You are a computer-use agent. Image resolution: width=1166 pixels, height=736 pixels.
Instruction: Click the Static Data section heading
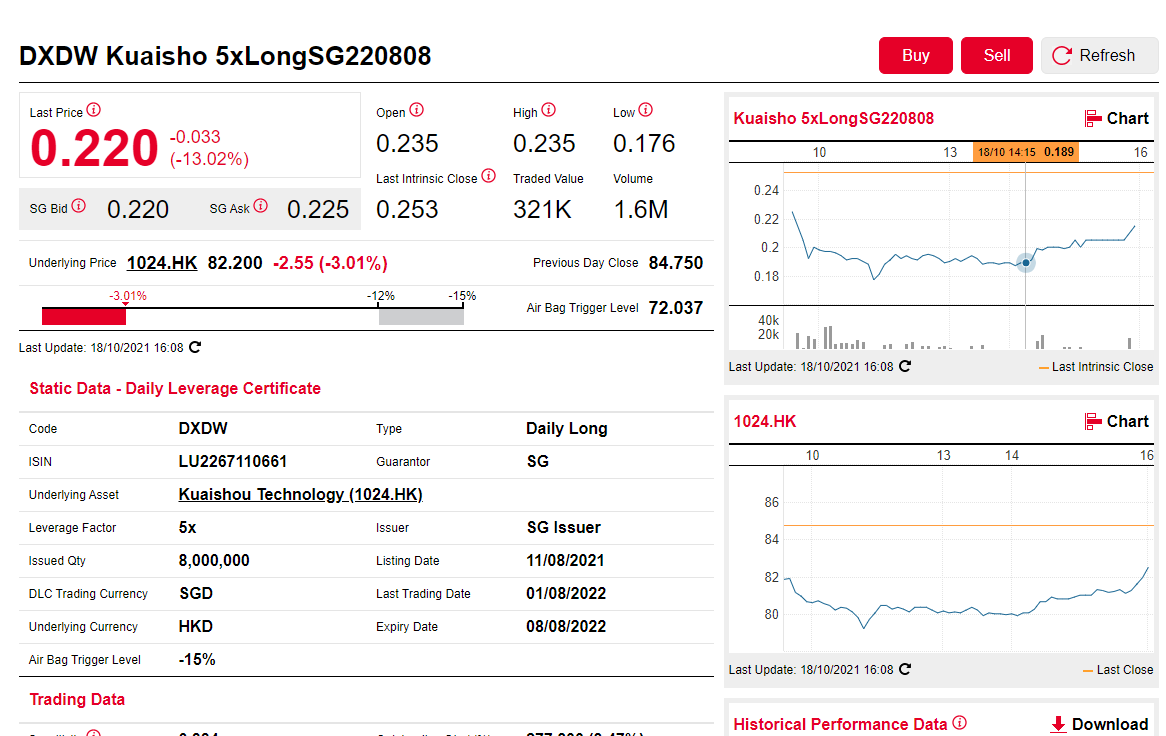pyautogui.click(x=175, y=388)
